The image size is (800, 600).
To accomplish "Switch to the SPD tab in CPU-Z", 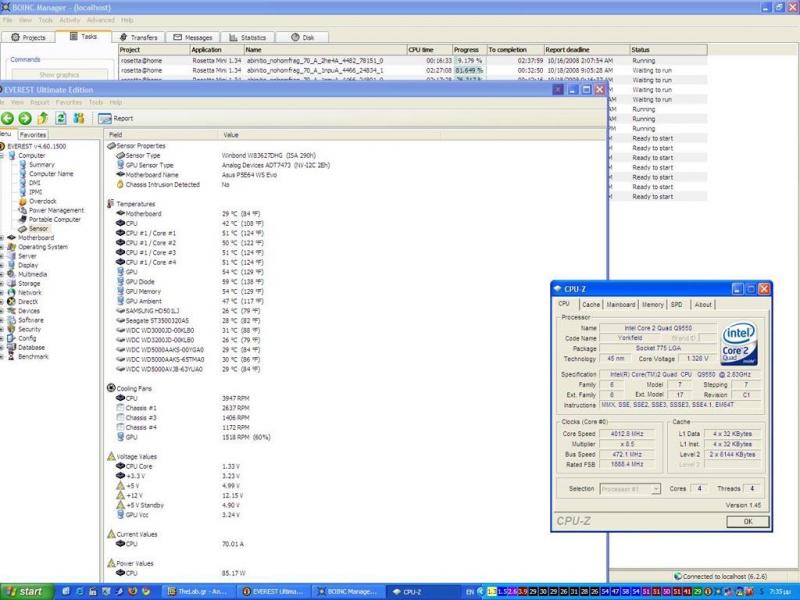I will click(x=677, y=305).
